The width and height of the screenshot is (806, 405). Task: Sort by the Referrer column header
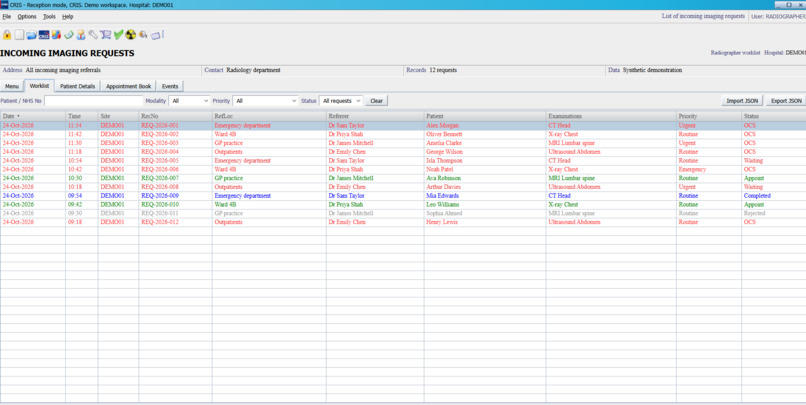(375, 116)
